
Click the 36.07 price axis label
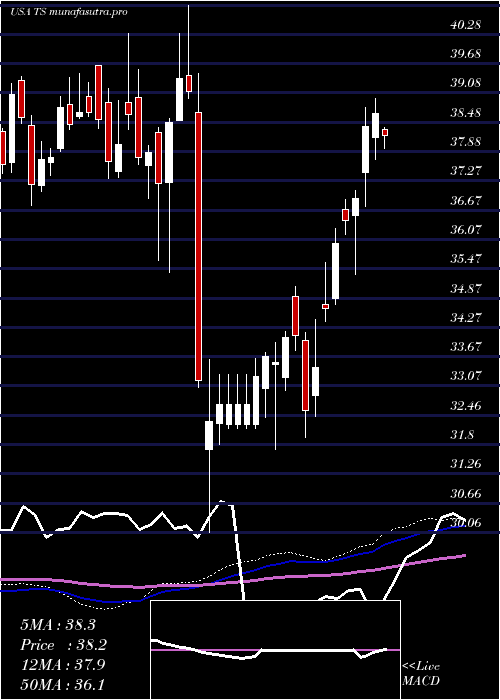466,230
